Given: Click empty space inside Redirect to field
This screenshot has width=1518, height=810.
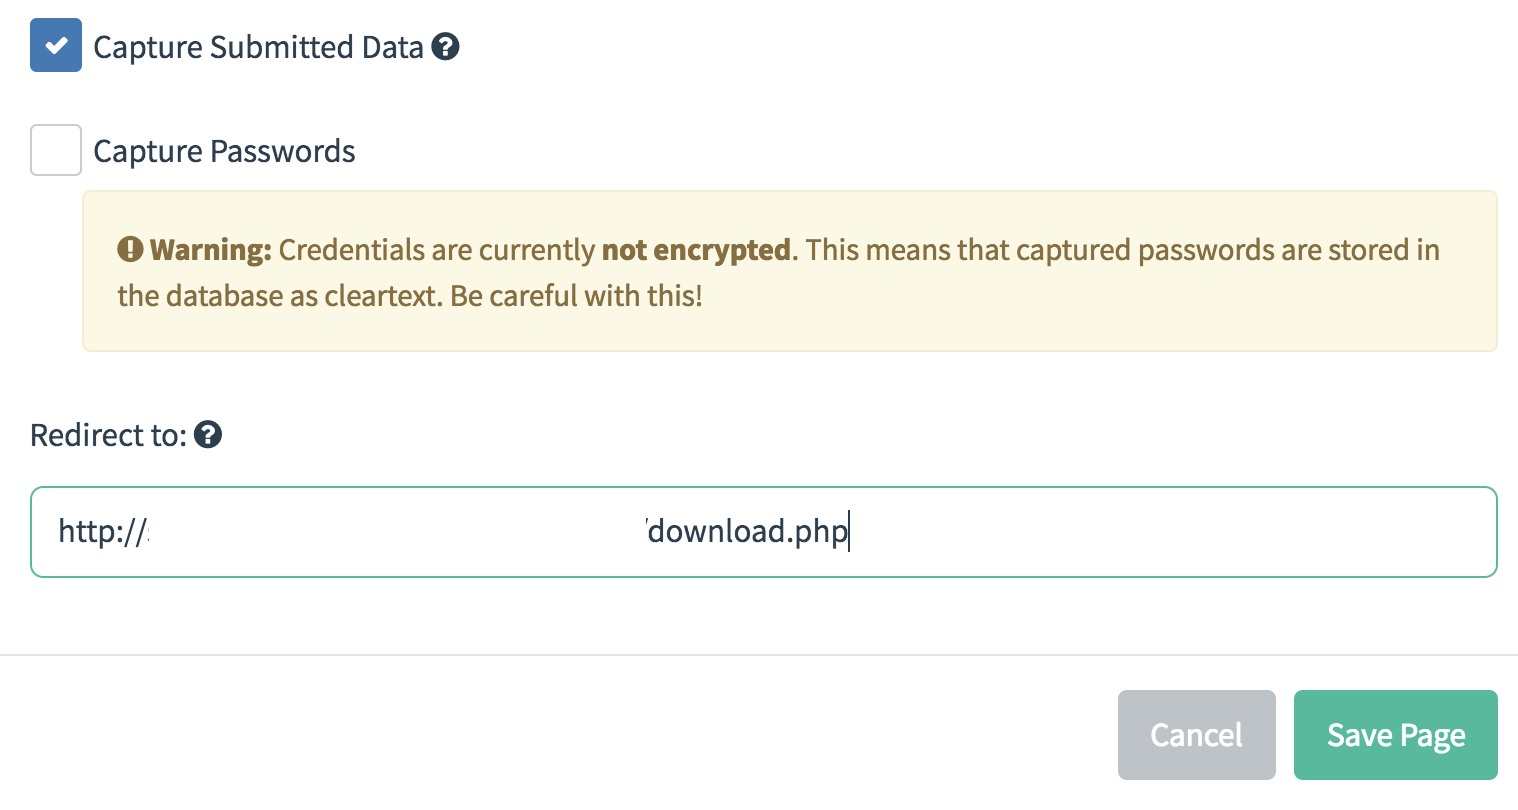Looking at the screenshot, I should click(1170, 532).
